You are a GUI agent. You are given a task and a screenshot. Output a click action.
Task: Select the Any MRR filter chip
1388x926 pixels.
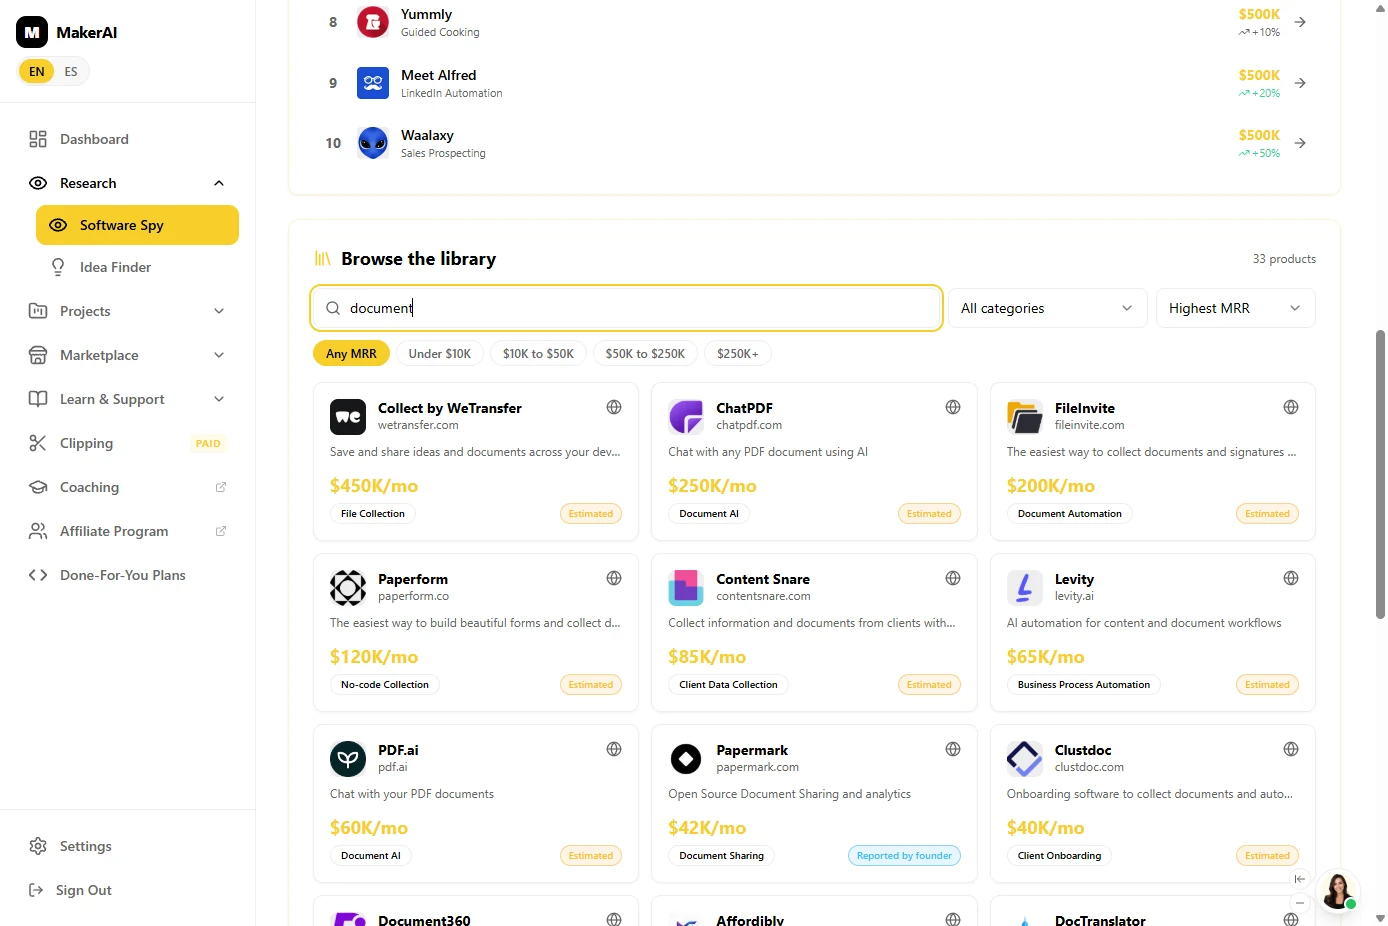pos(351,354)
